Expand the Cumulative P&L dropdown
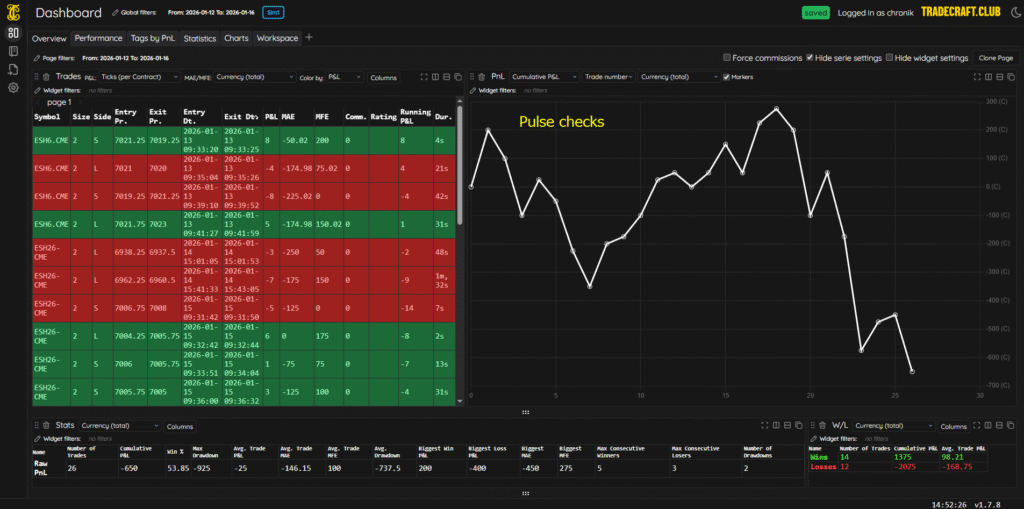 543,77
